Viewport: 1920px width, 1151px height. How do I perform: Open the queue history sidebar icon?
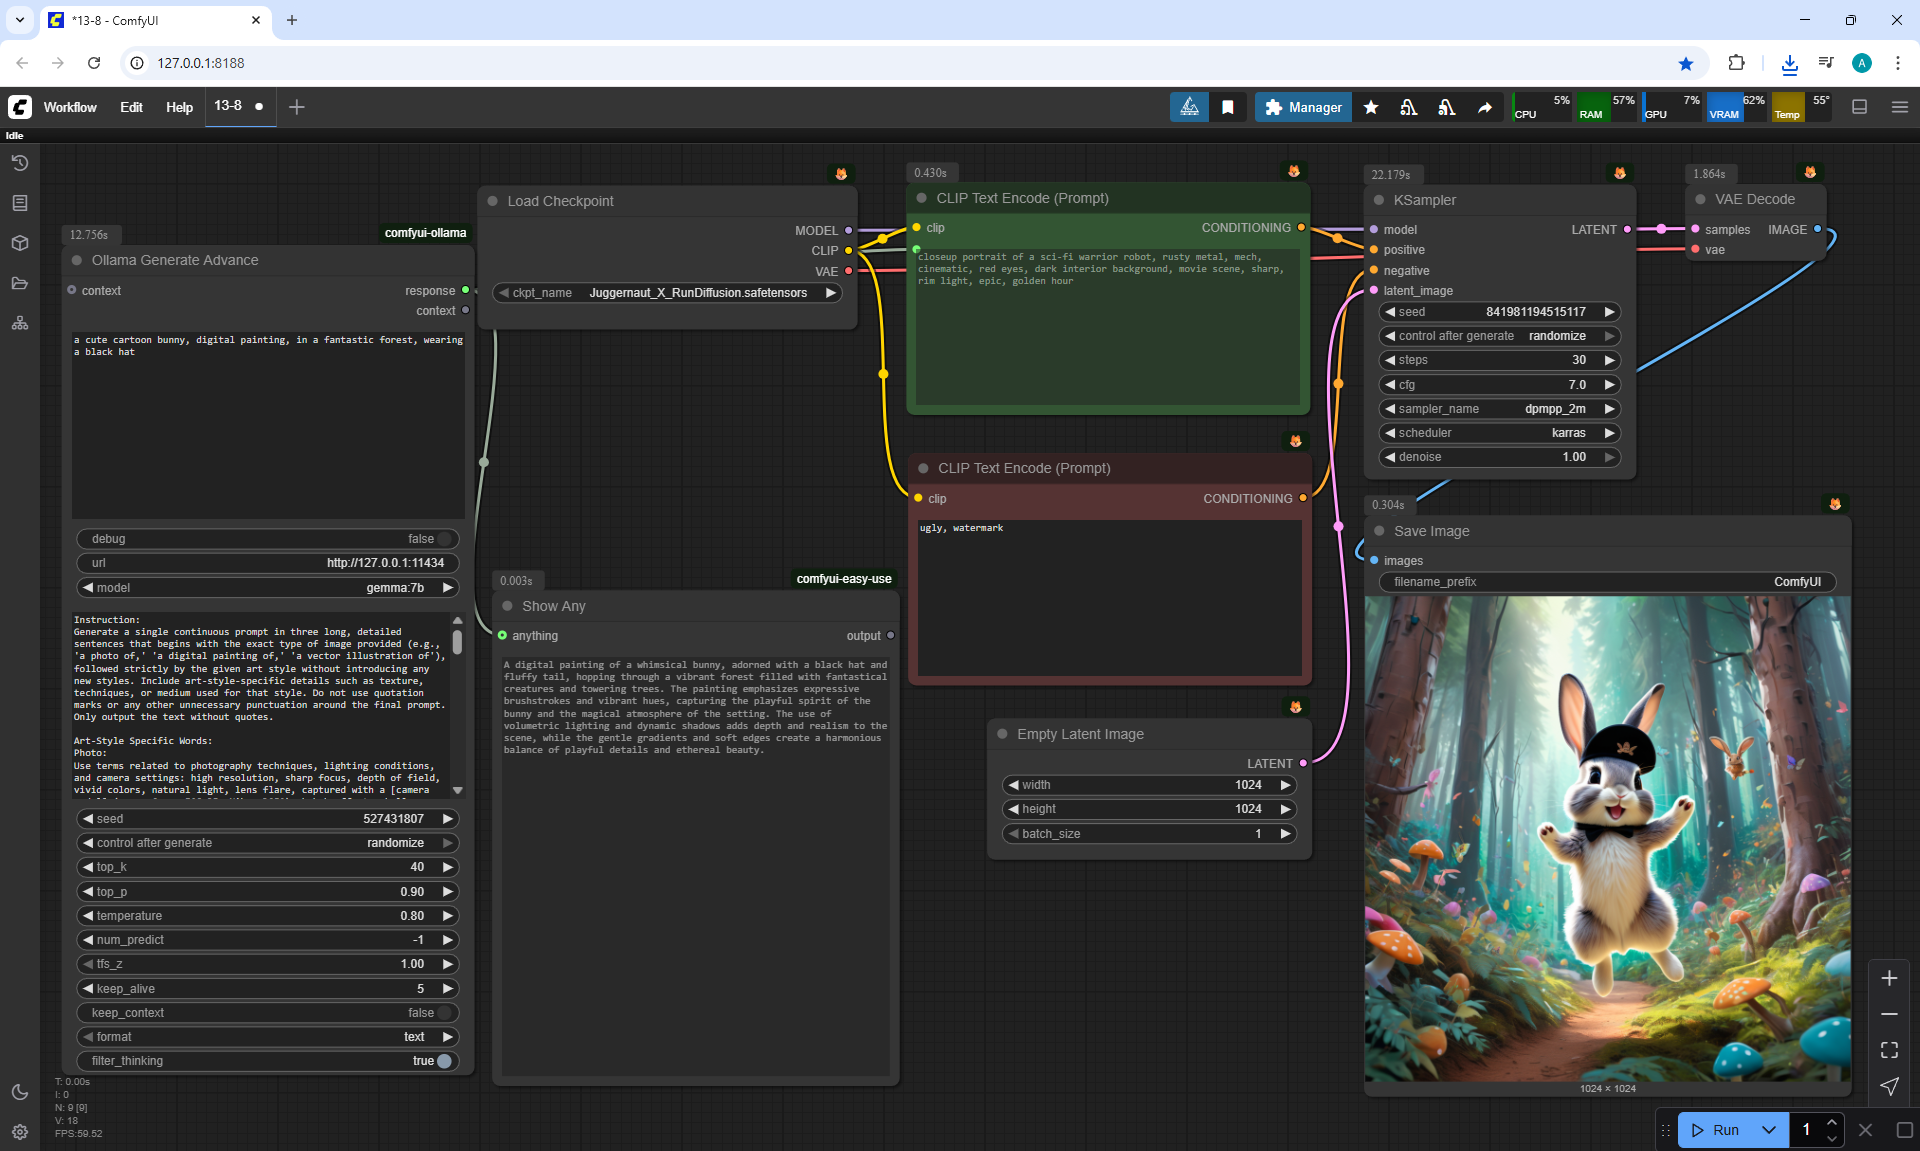[20, 163]
